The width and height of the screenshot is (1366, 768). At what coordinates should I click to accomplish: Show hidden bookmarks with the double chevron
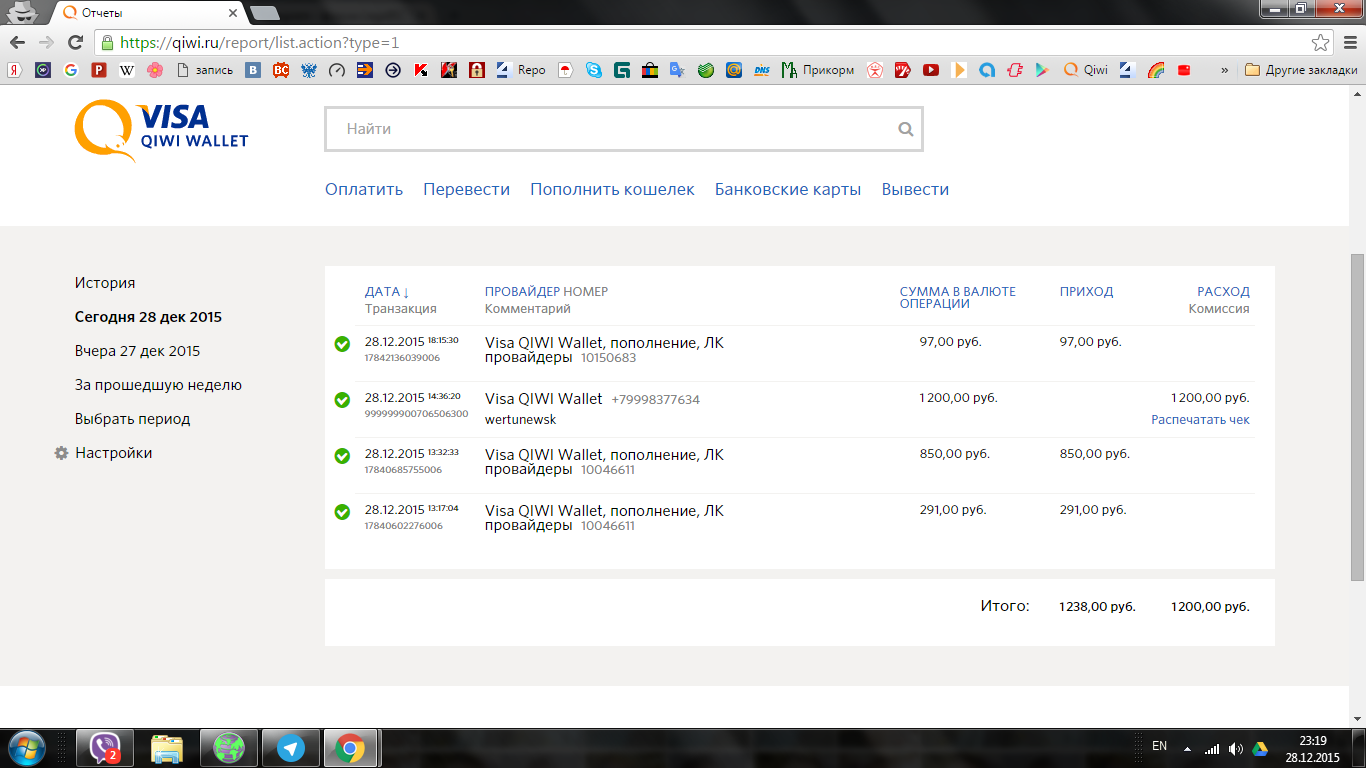(1224, 70)
